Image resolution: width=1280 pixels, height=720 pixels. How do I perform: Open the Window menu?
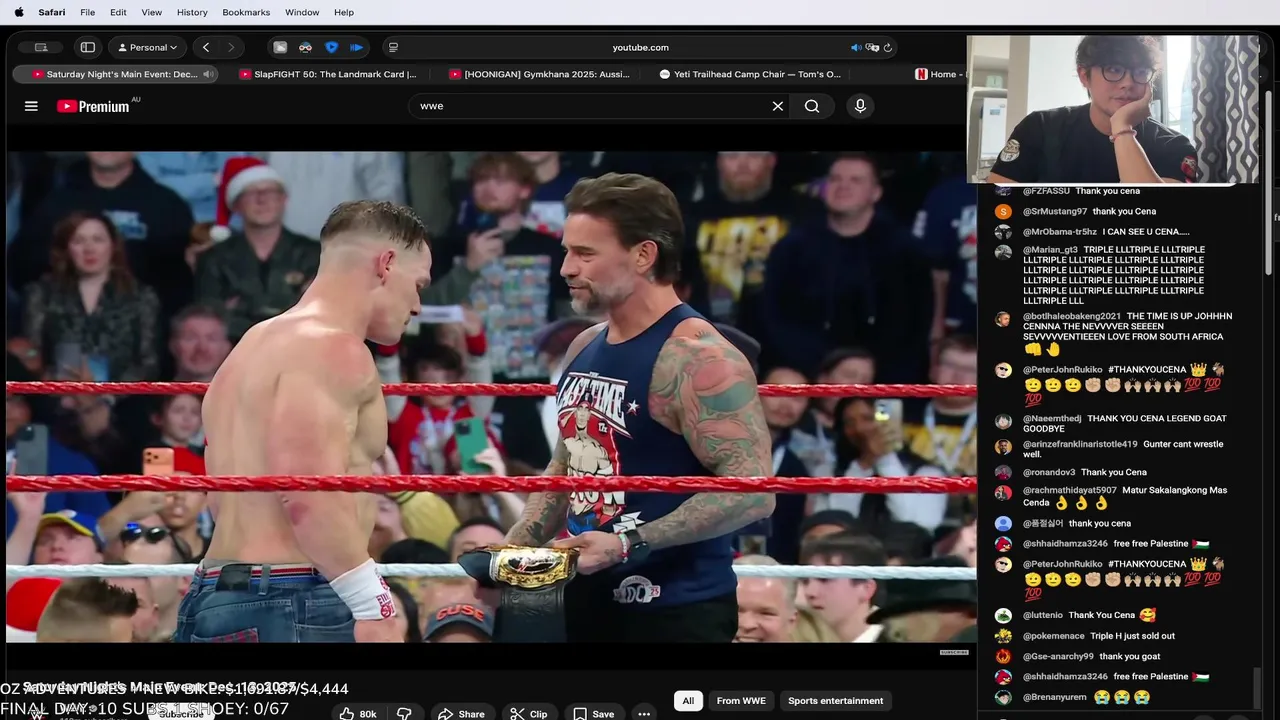pos(302,12)
